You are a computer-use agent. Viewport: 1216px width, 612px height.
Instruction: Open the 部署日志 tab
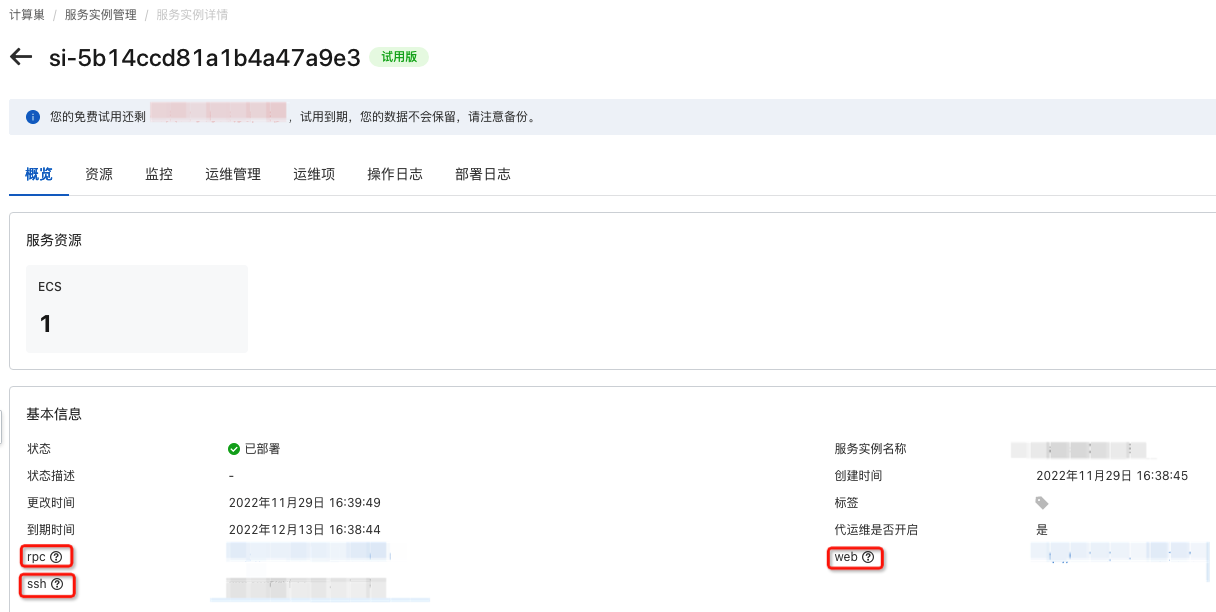point(483,174)
